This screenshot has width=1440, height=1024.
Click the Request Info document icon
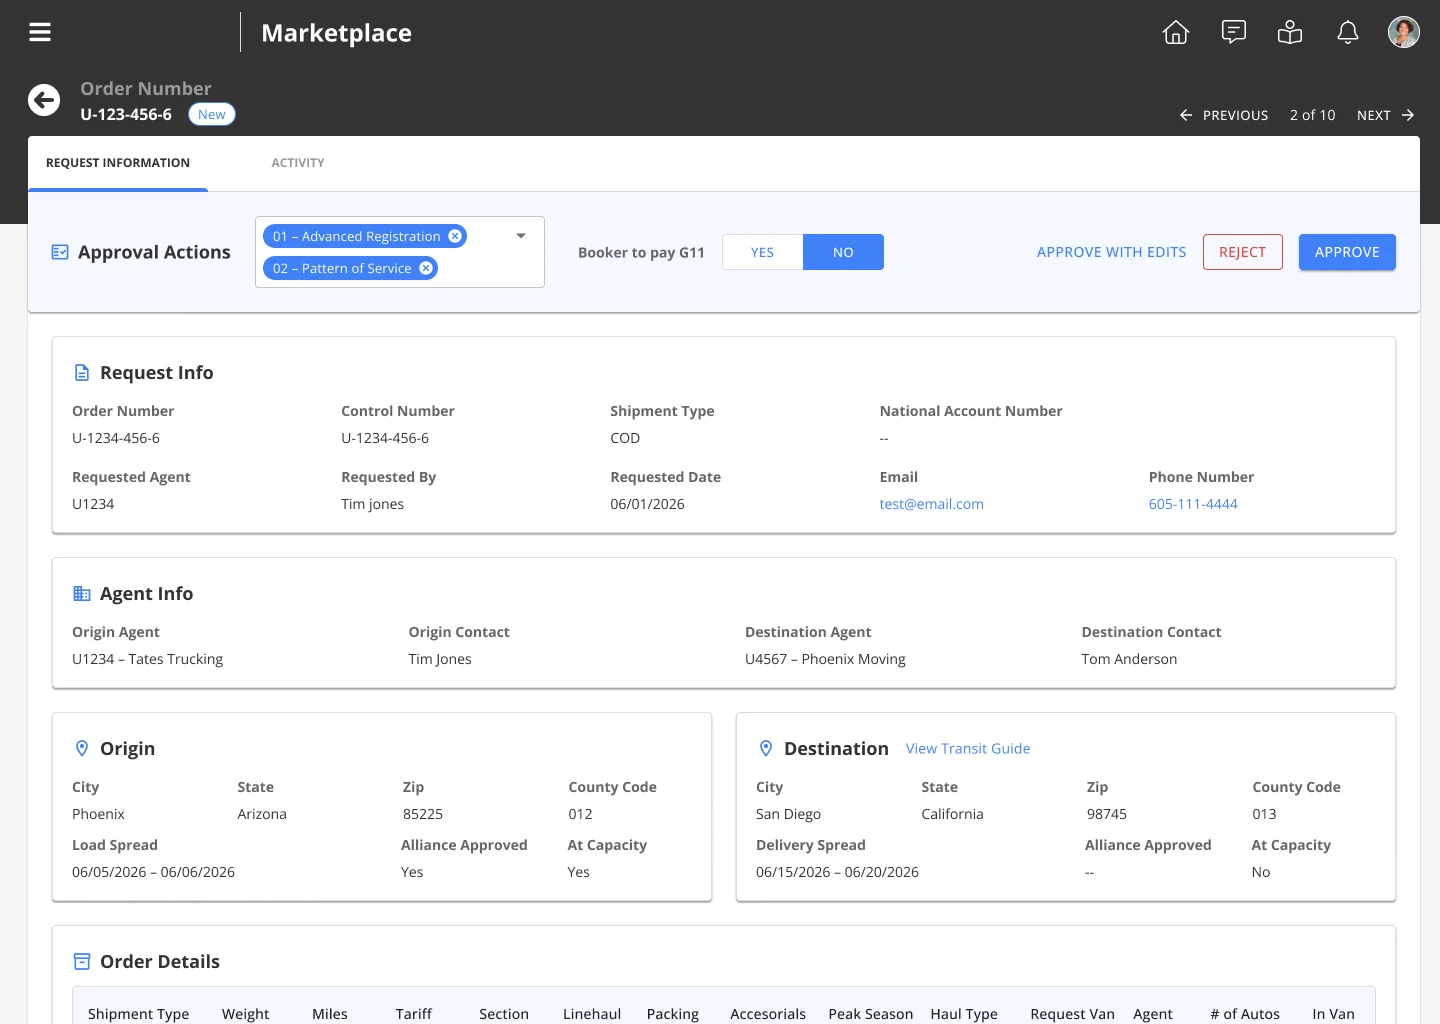[x=82, y=373]
